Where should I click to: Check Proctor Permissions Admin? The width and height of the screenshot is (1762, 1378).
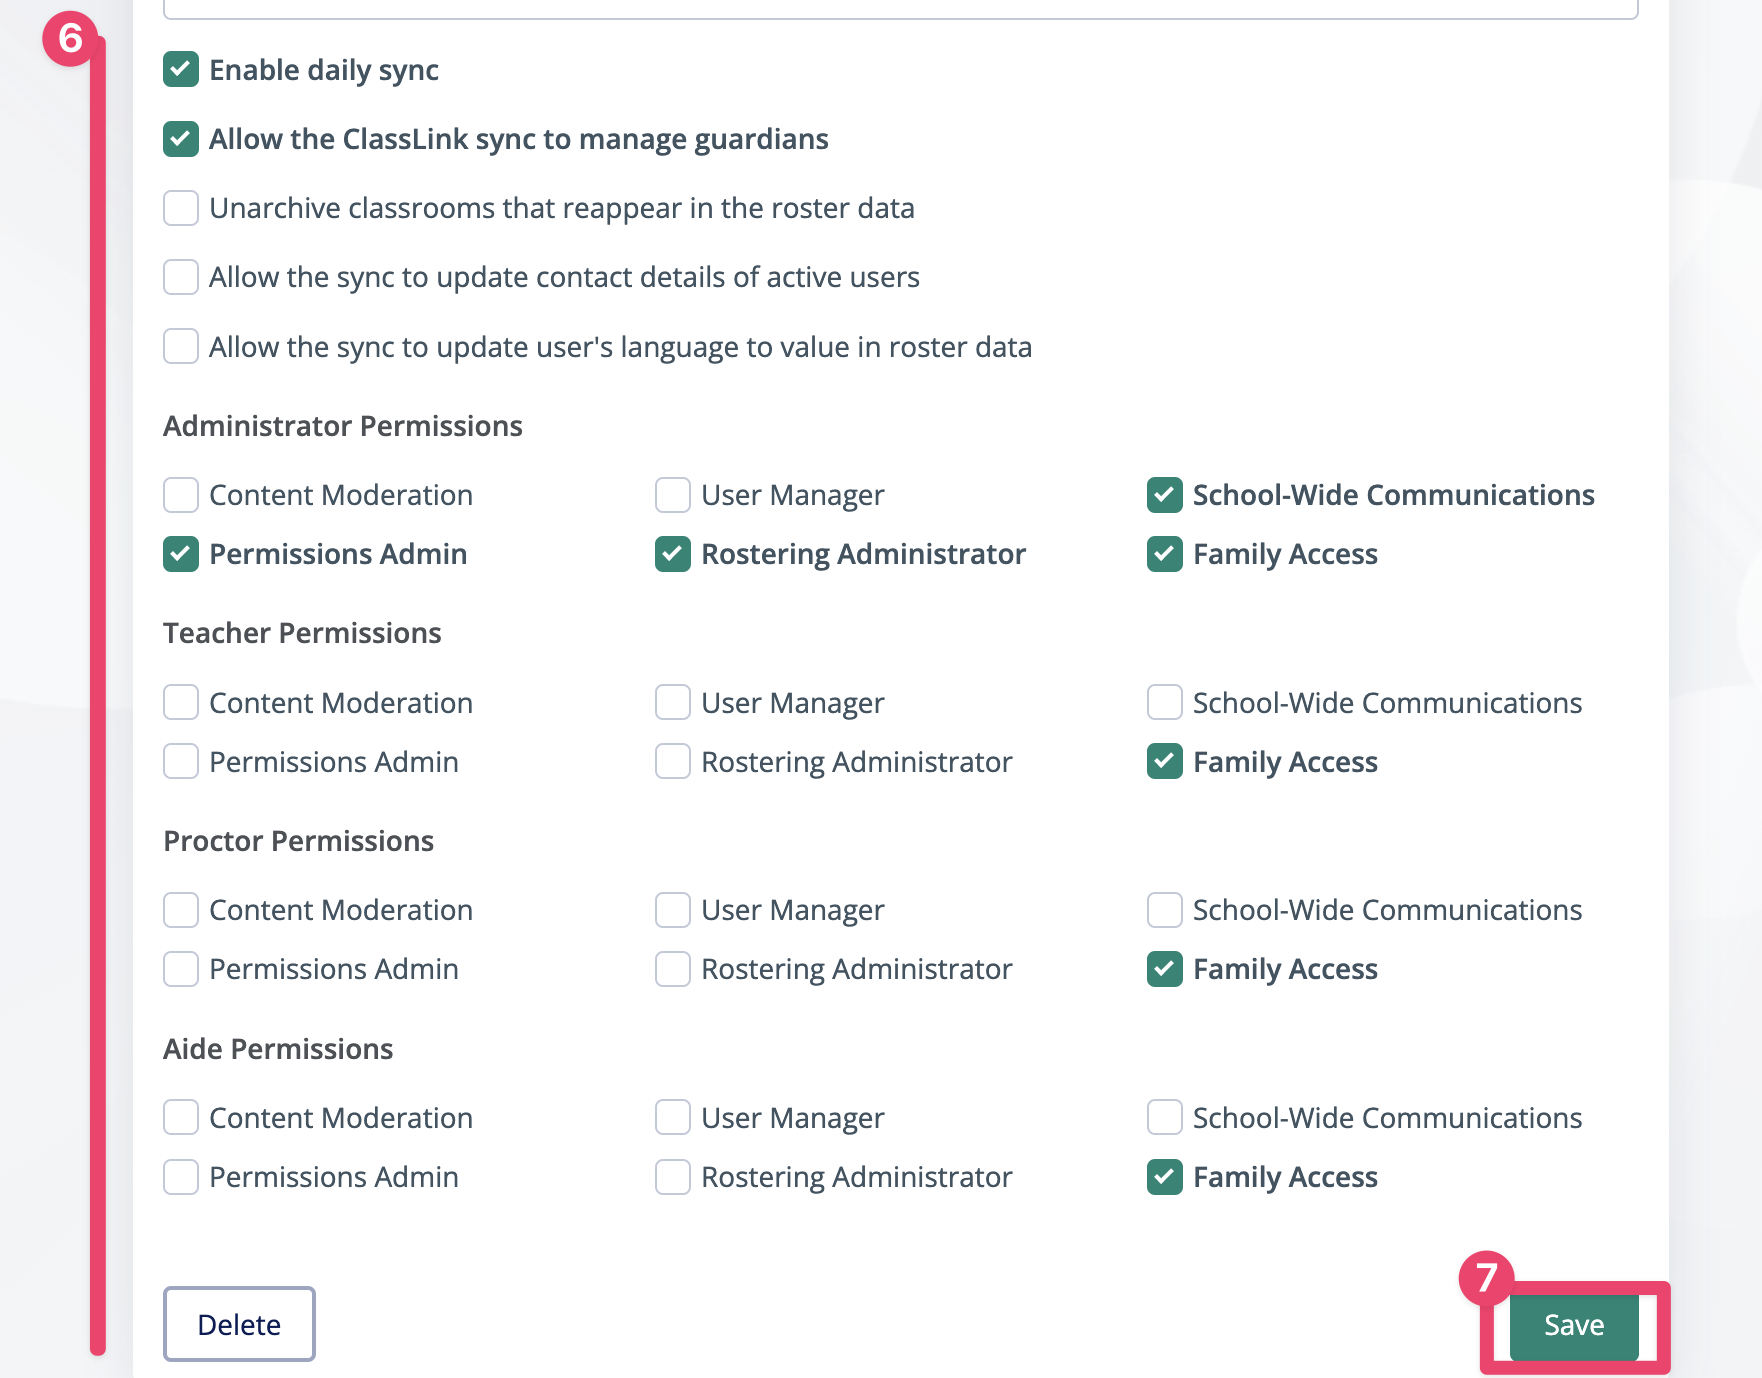(x=181, y=969)
